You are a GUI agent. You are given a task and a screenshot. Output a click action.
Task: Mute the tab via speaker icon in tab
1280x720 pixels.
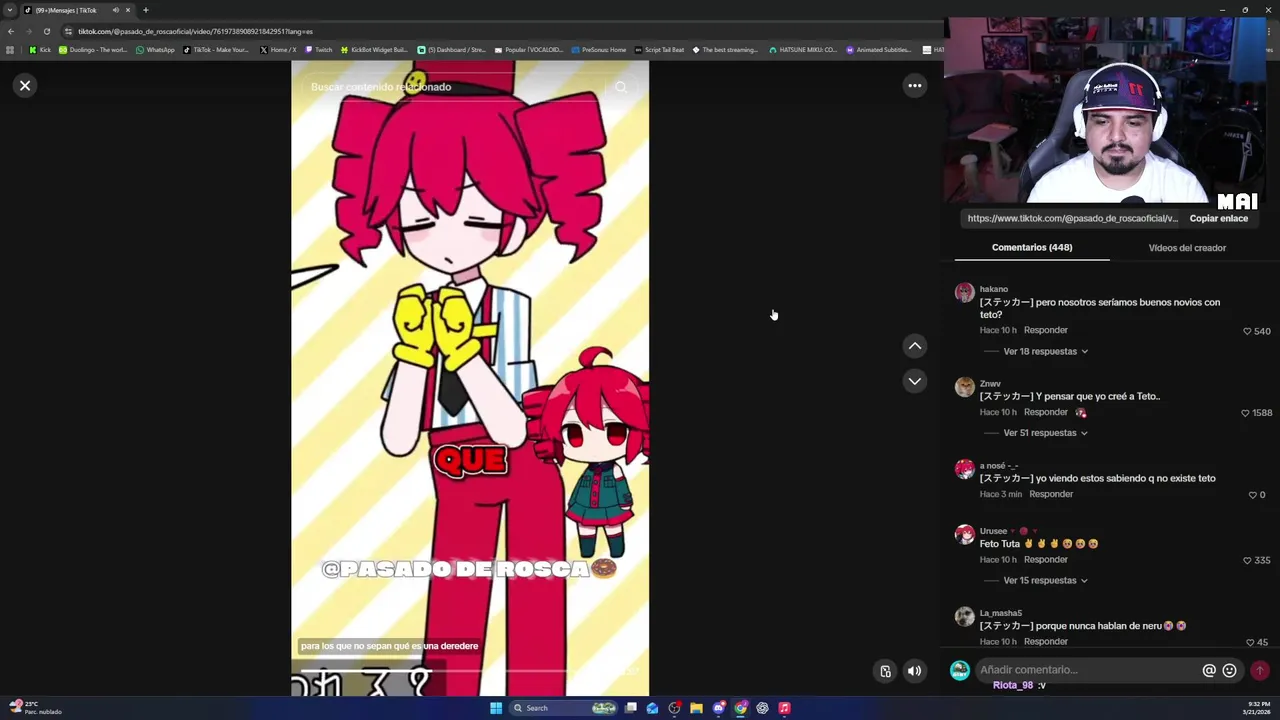116,10
